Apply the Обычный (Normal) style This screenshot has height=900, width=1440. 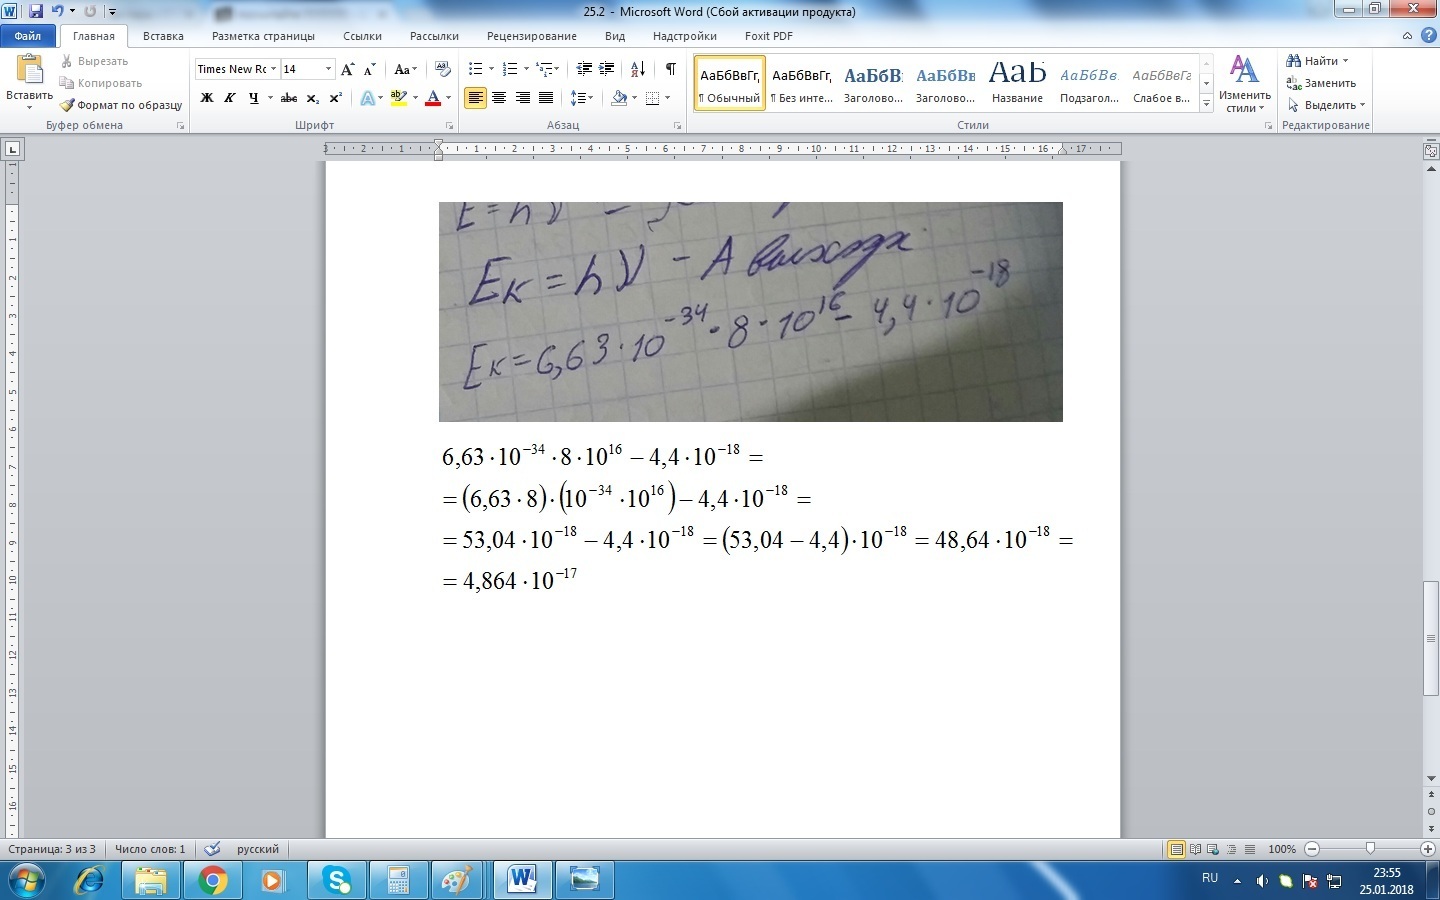click(730, 83)
